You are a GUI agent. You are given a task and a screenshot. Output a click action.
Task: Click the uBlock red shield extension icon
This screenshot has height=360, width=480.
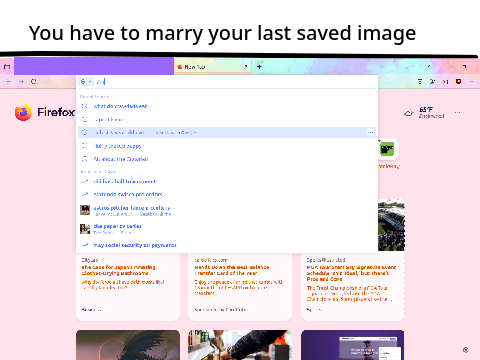459,81
